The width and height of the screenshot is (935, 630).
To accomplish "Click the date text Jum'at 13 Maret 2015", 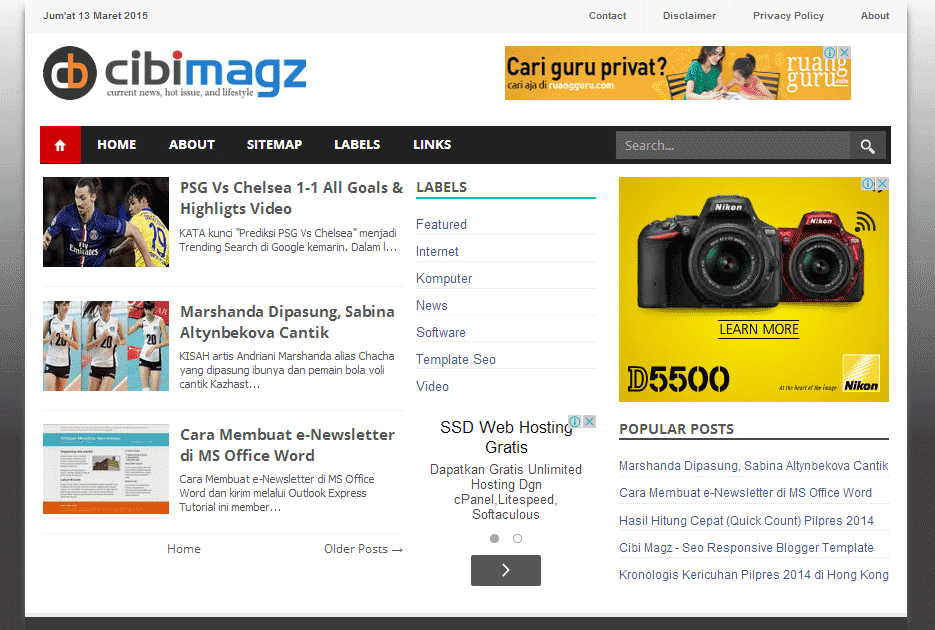I will tap(95, 16).
